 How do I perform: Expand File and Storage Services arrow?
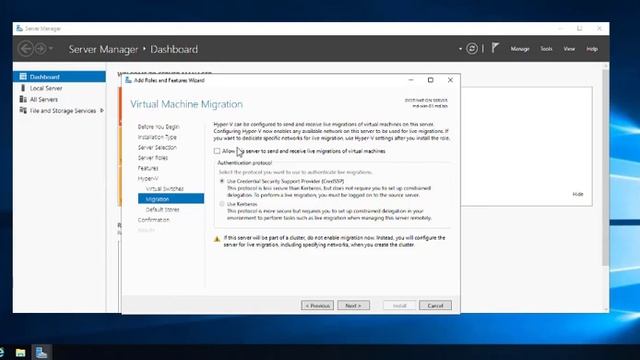102,111
